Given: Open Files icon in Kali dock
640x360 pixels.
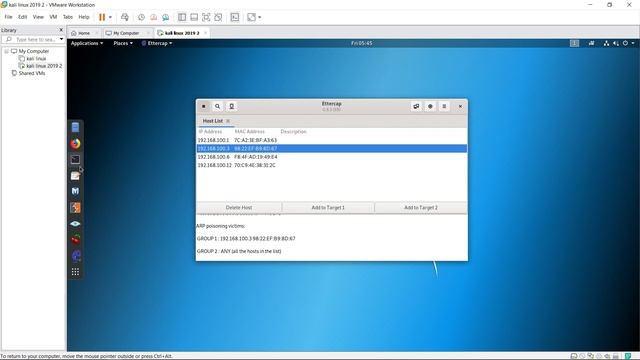Looking at the screenshot, I should click(x=76, y=127).
